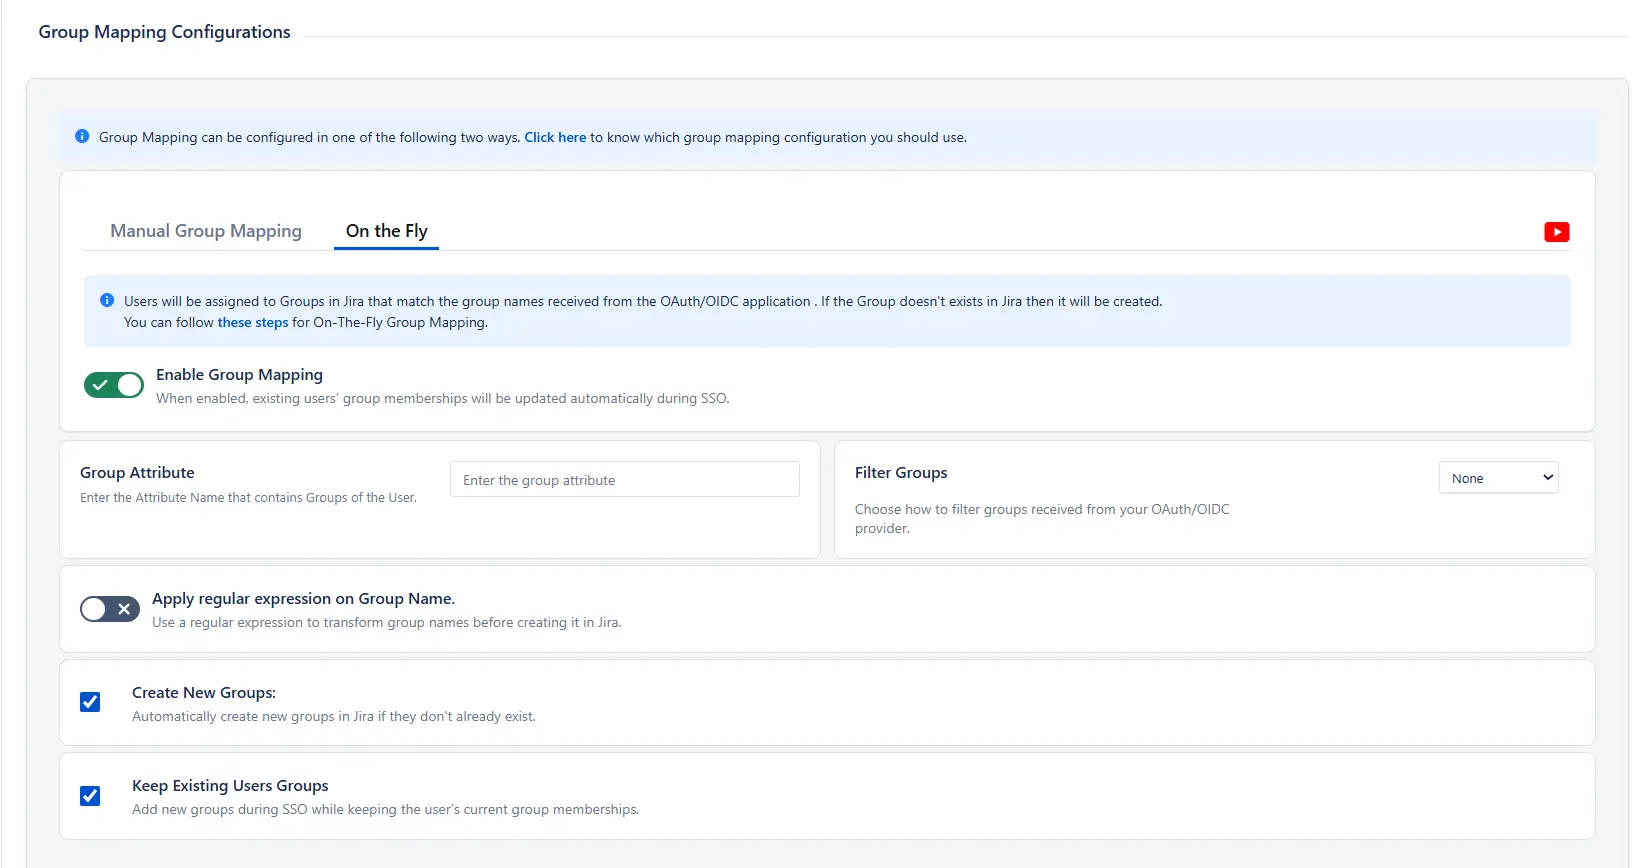This screenshot has height=868, width=1639.
Task: Click the Enable Group Mapping label text
Action: [x=239, y=375]
